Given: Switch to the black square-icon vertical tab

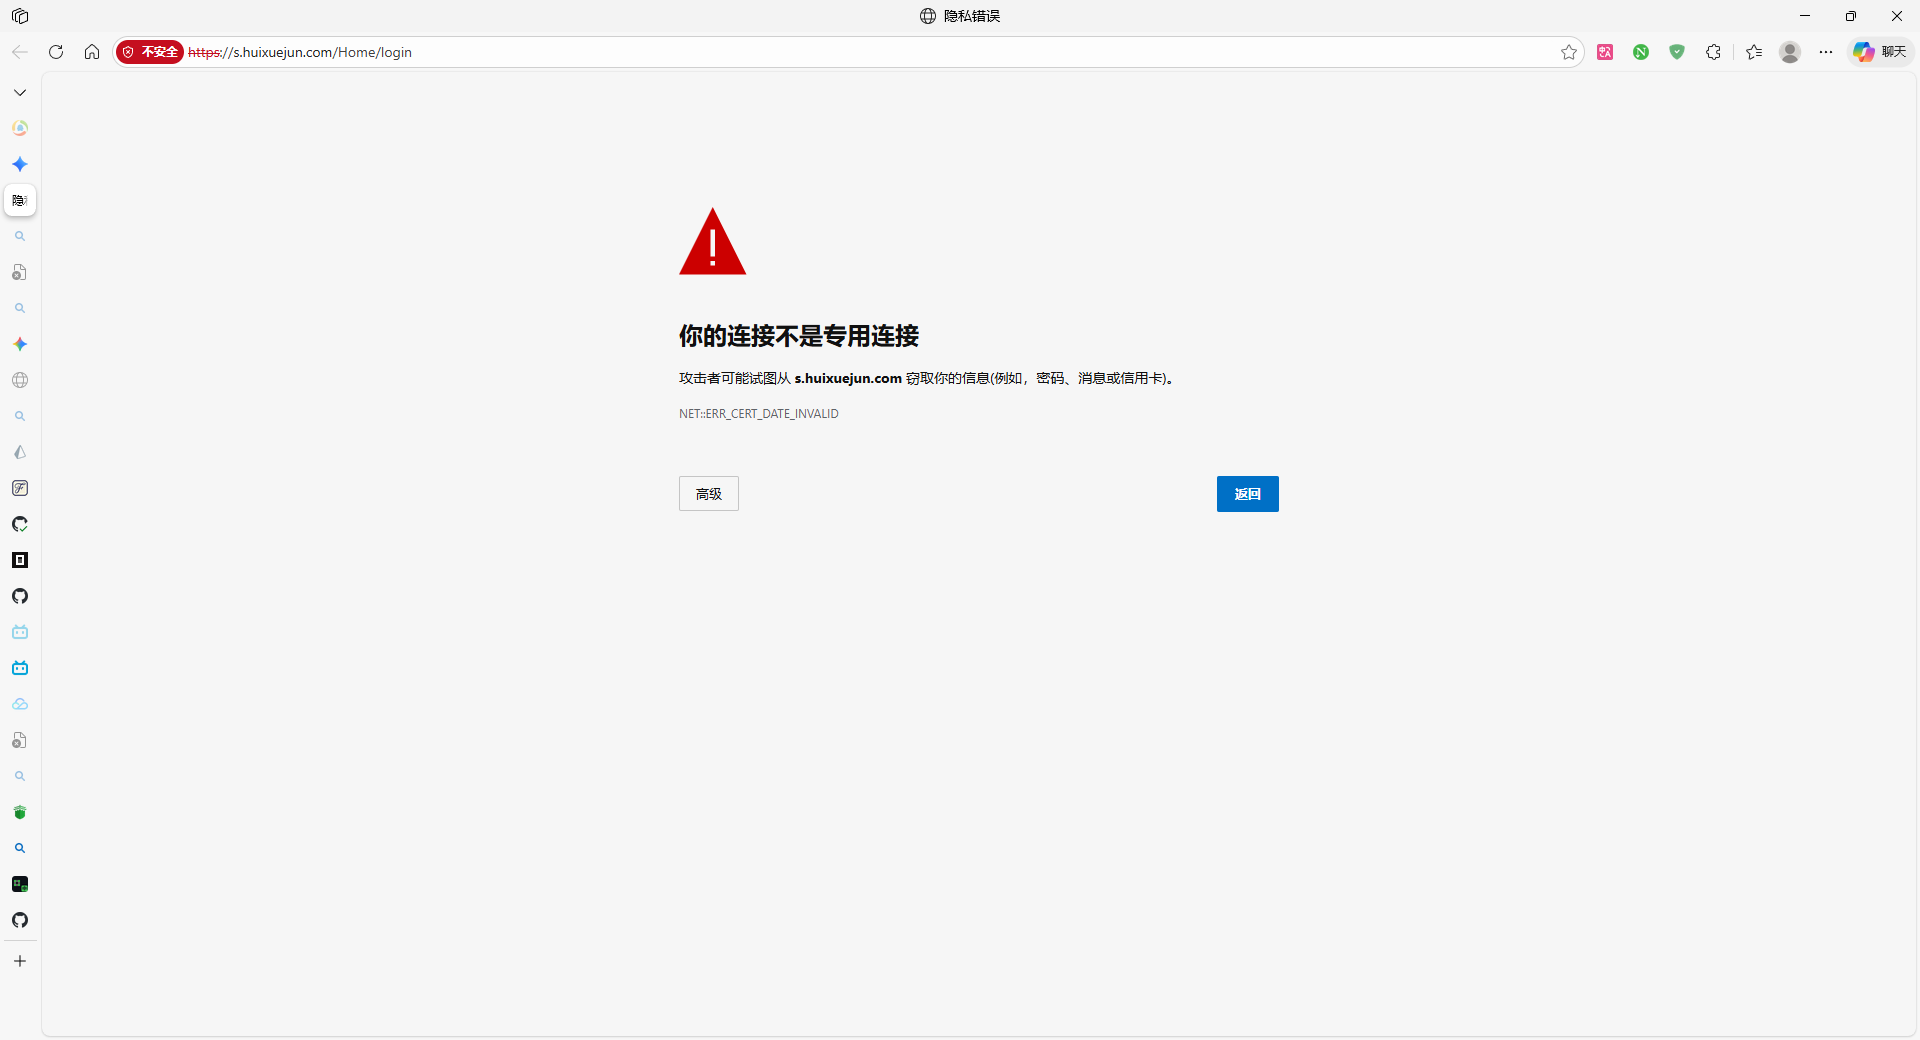Looking at the screenshot, I should 20,560.
